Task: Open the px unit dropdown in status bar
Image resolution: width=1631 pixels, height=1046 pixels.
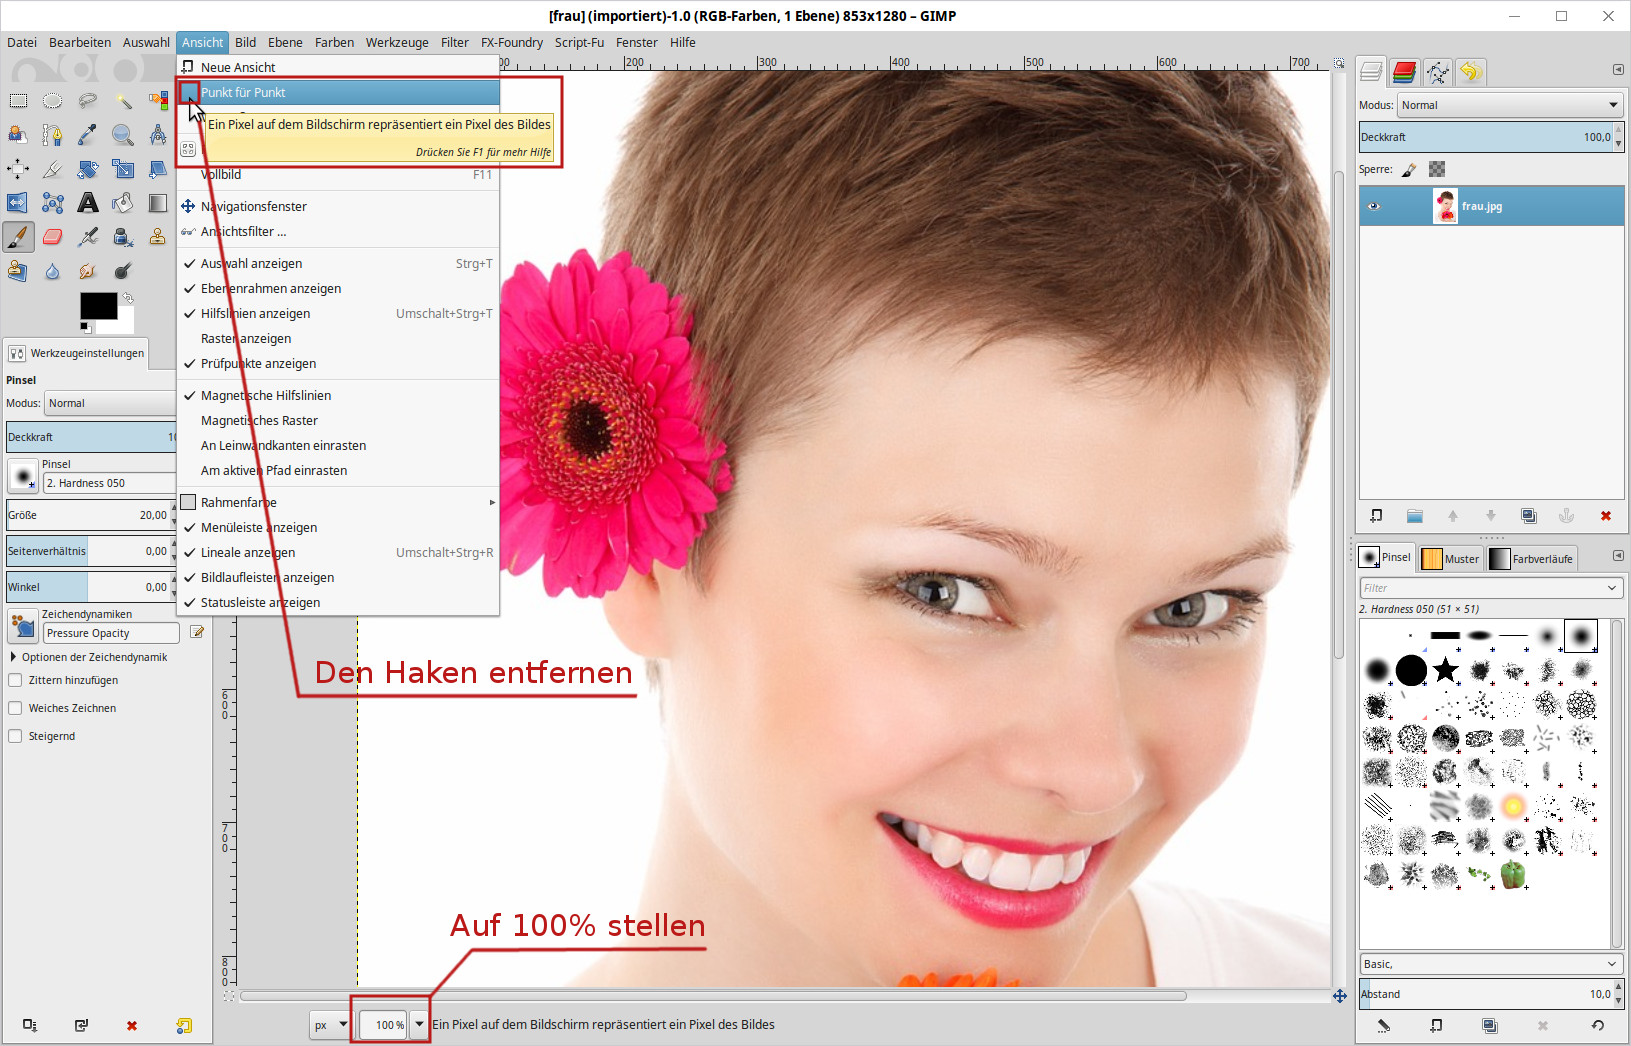Action: (330, 1025)
